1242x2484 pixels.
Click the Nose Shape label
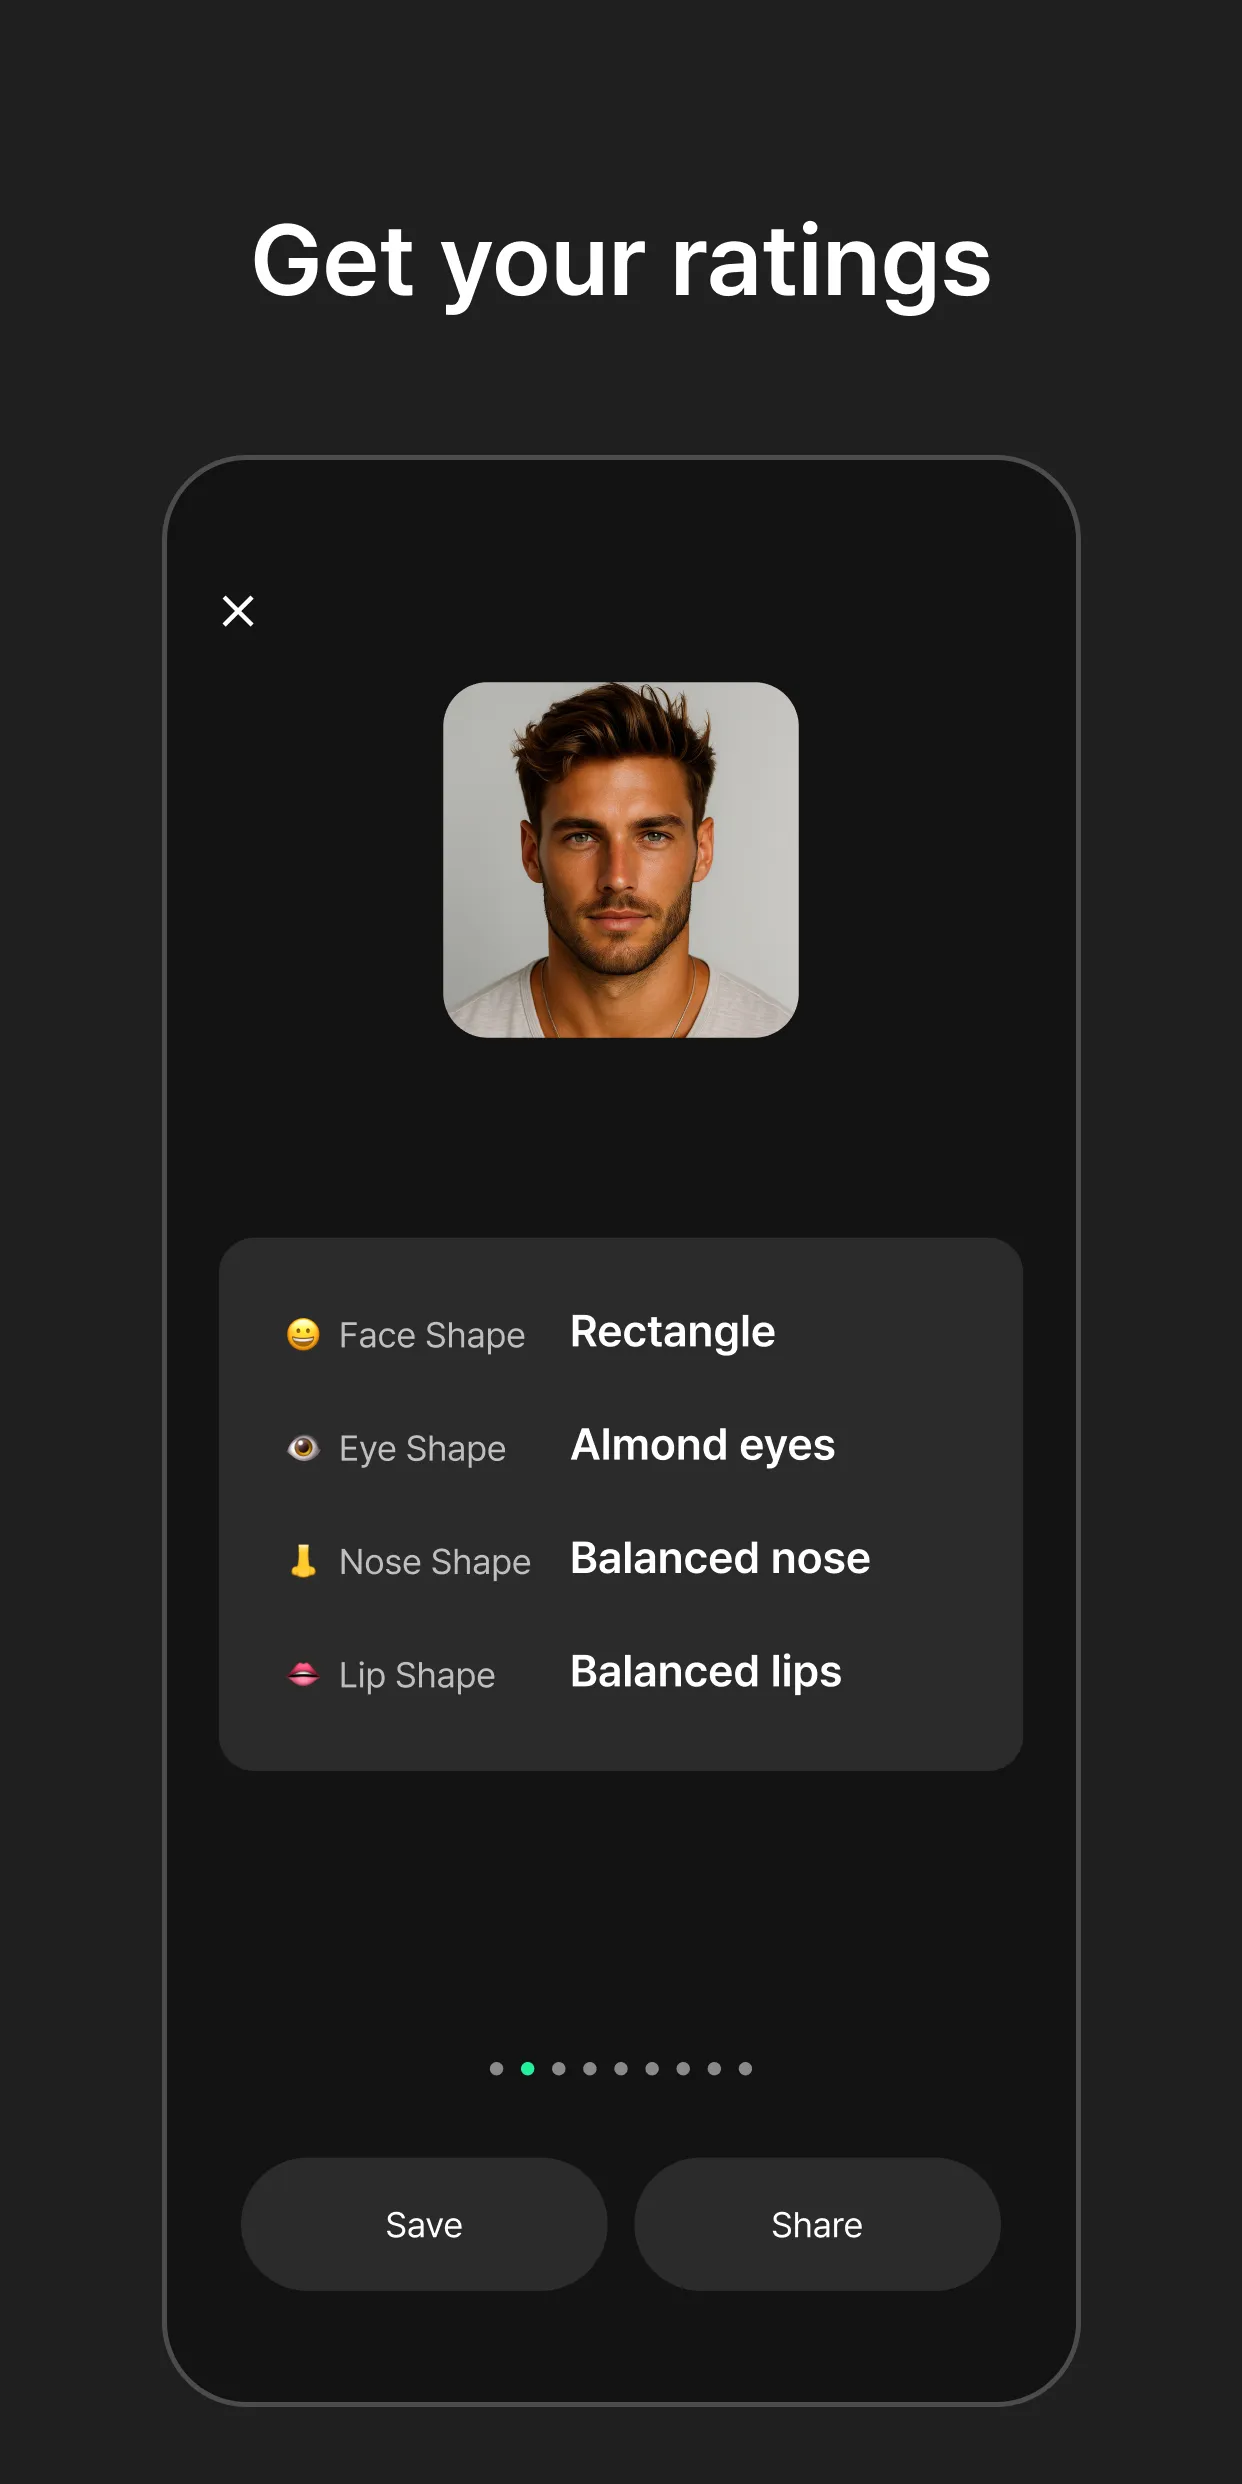(x=434, y=1562)
